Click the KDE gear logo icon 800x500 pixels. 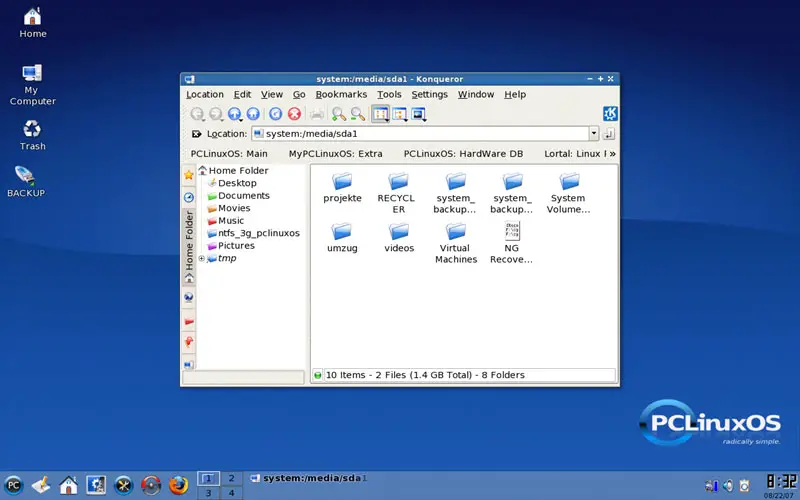click(610, 113)
